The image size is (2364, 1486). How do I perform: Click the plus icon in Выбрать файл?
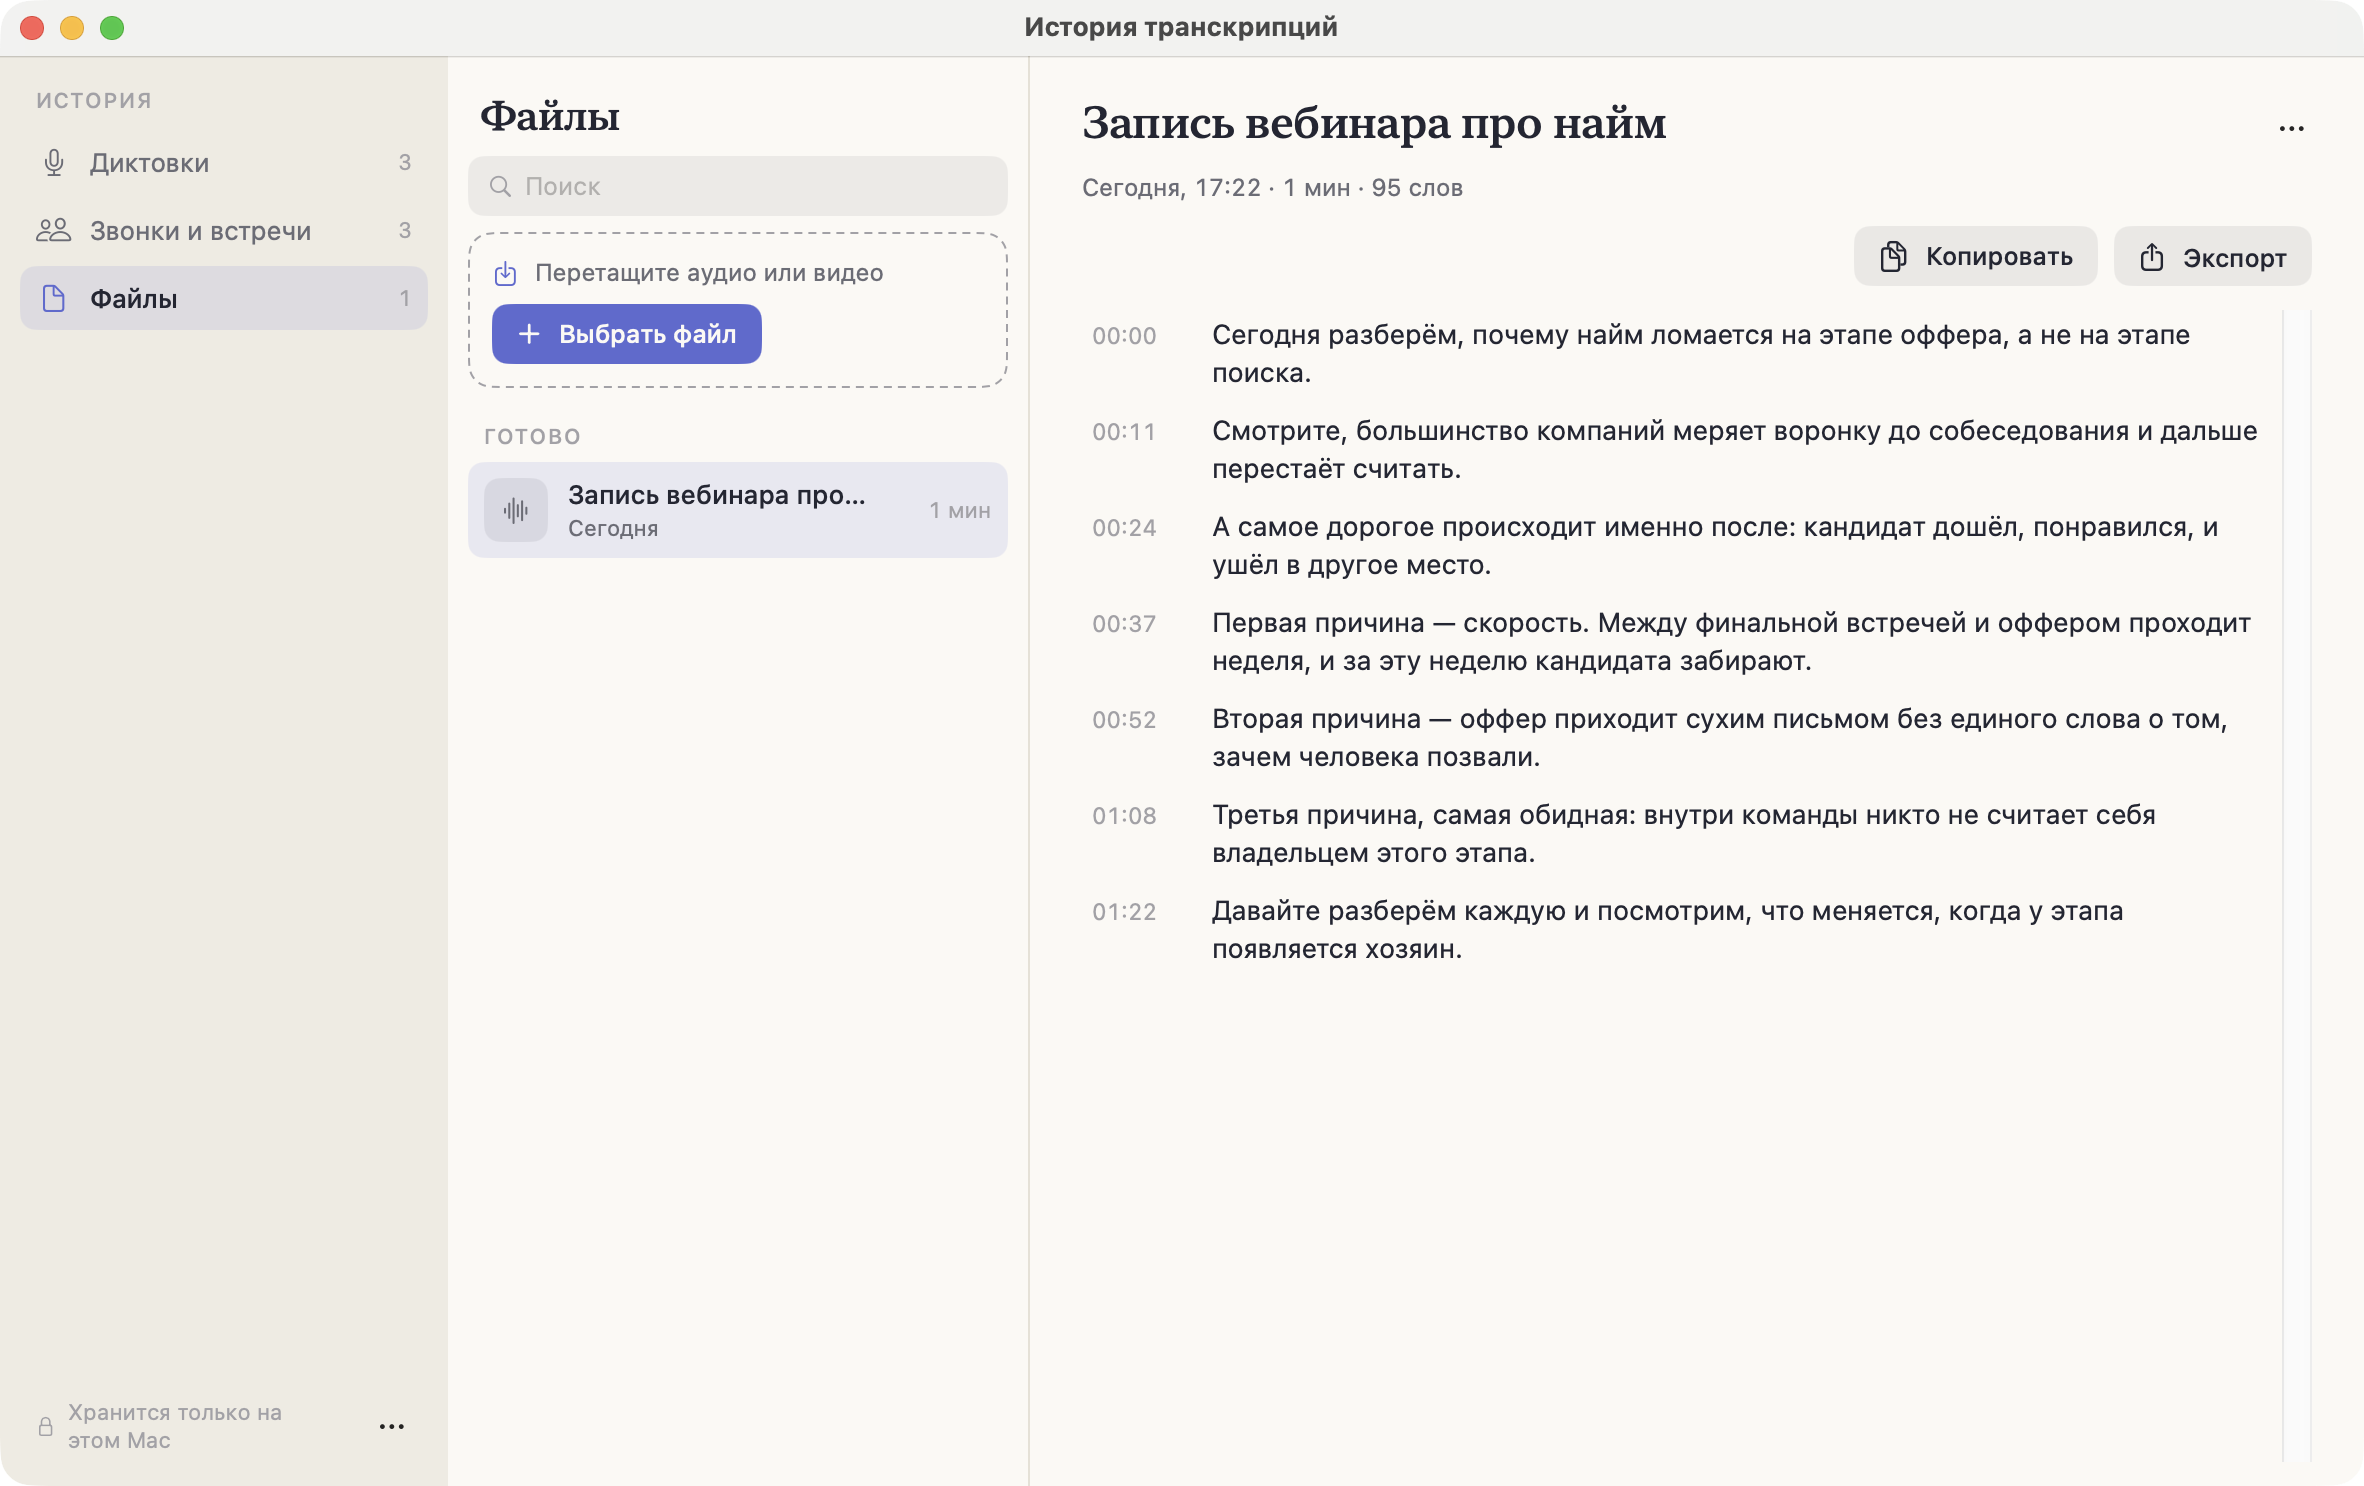pos(529,334)
